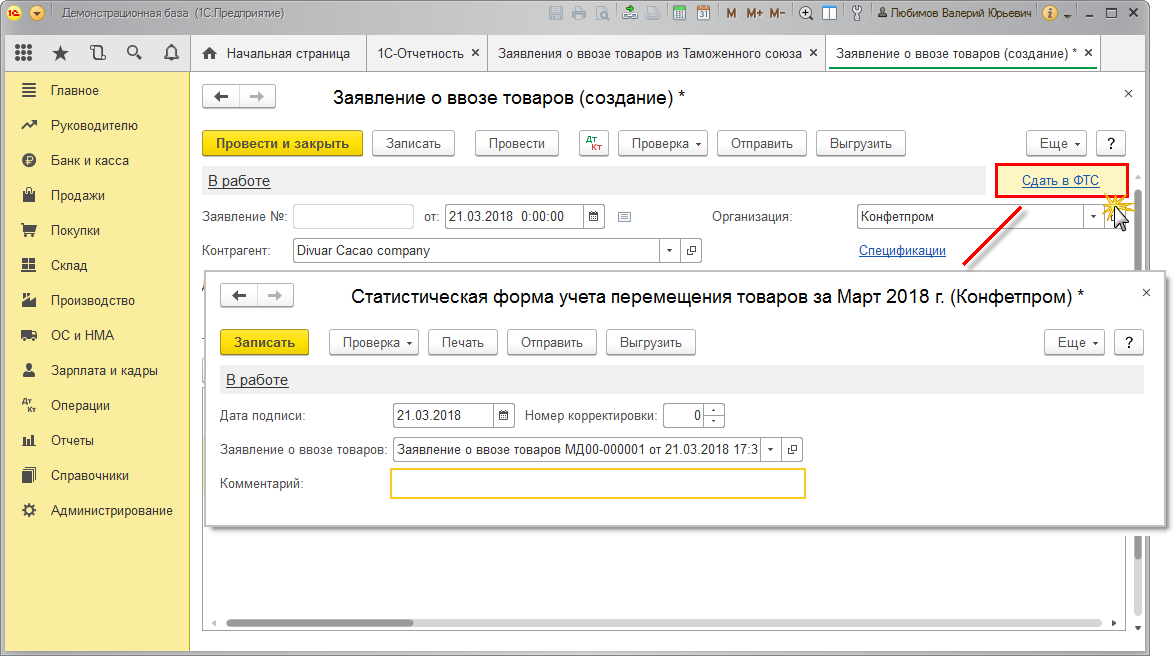The height and width of the screenshot is (659, 1174).
Task: Open Контрагент Divuar Cacao company record icon
Action: (x=691, y=250)
